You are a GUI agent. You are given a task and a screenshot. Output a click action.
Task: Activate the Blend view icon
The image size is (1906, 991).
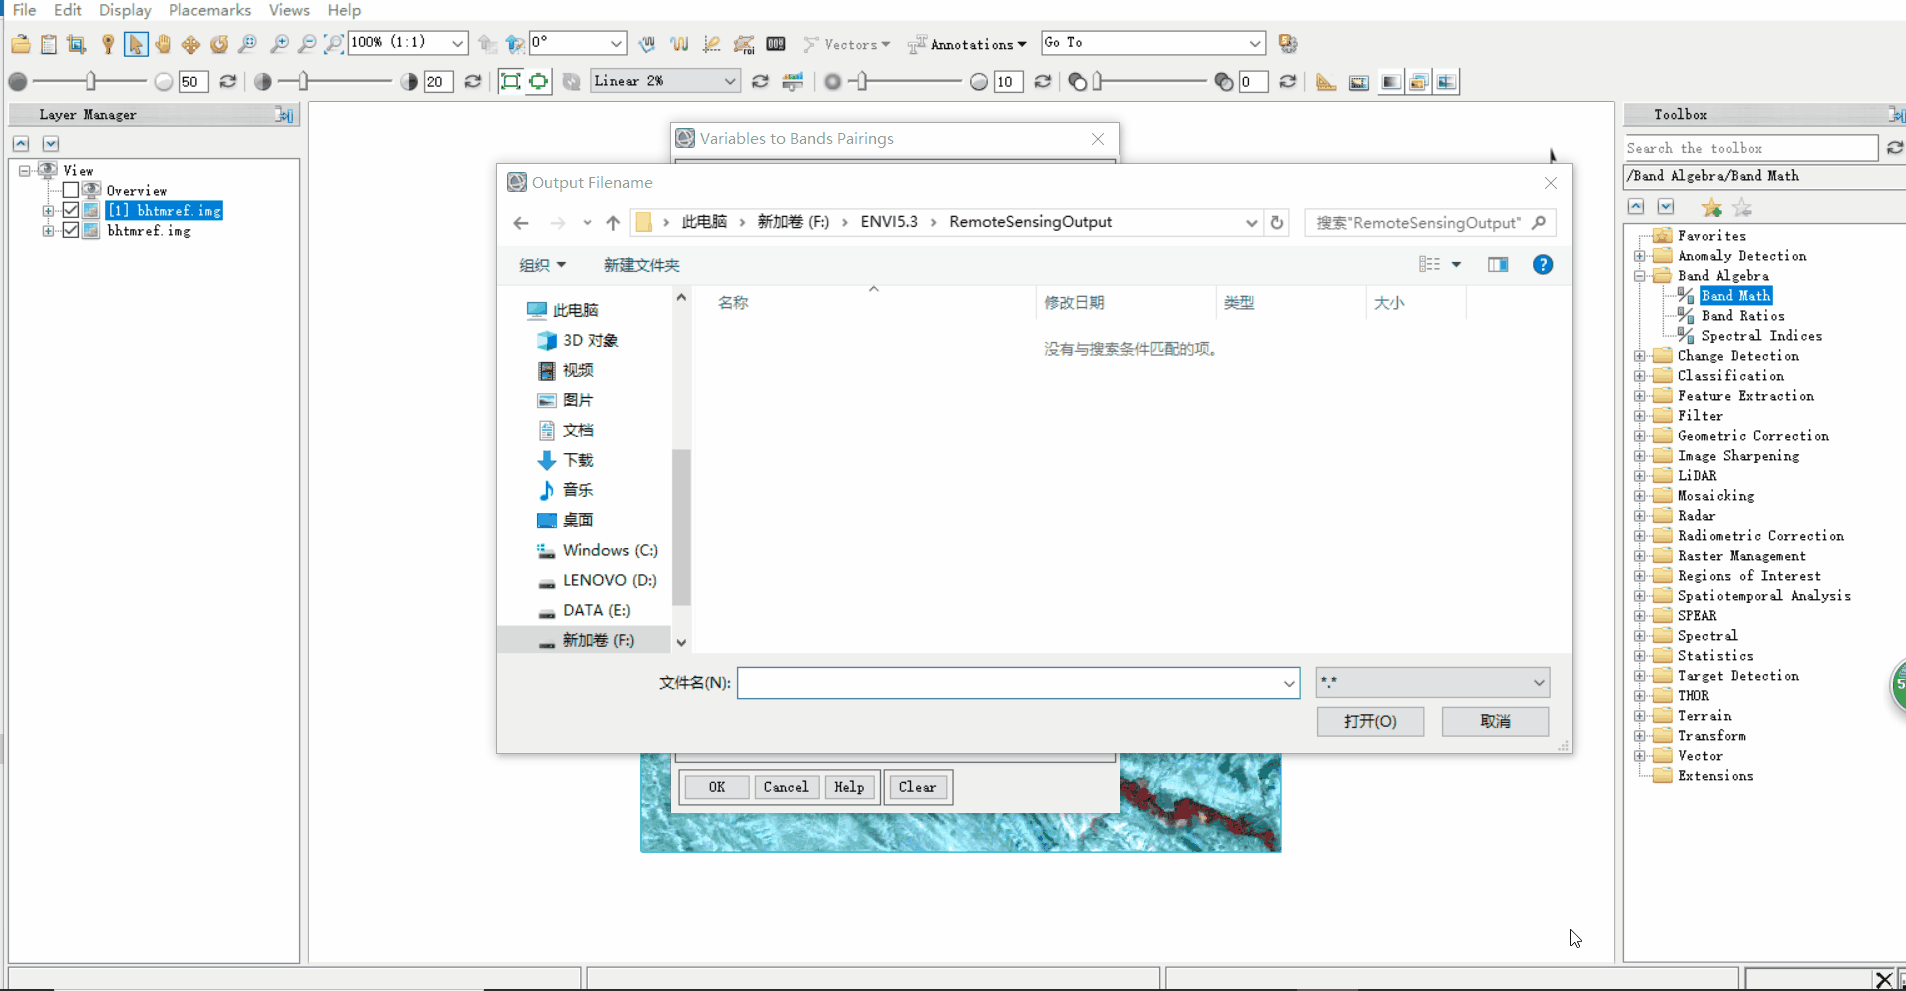coord(1390,82)
